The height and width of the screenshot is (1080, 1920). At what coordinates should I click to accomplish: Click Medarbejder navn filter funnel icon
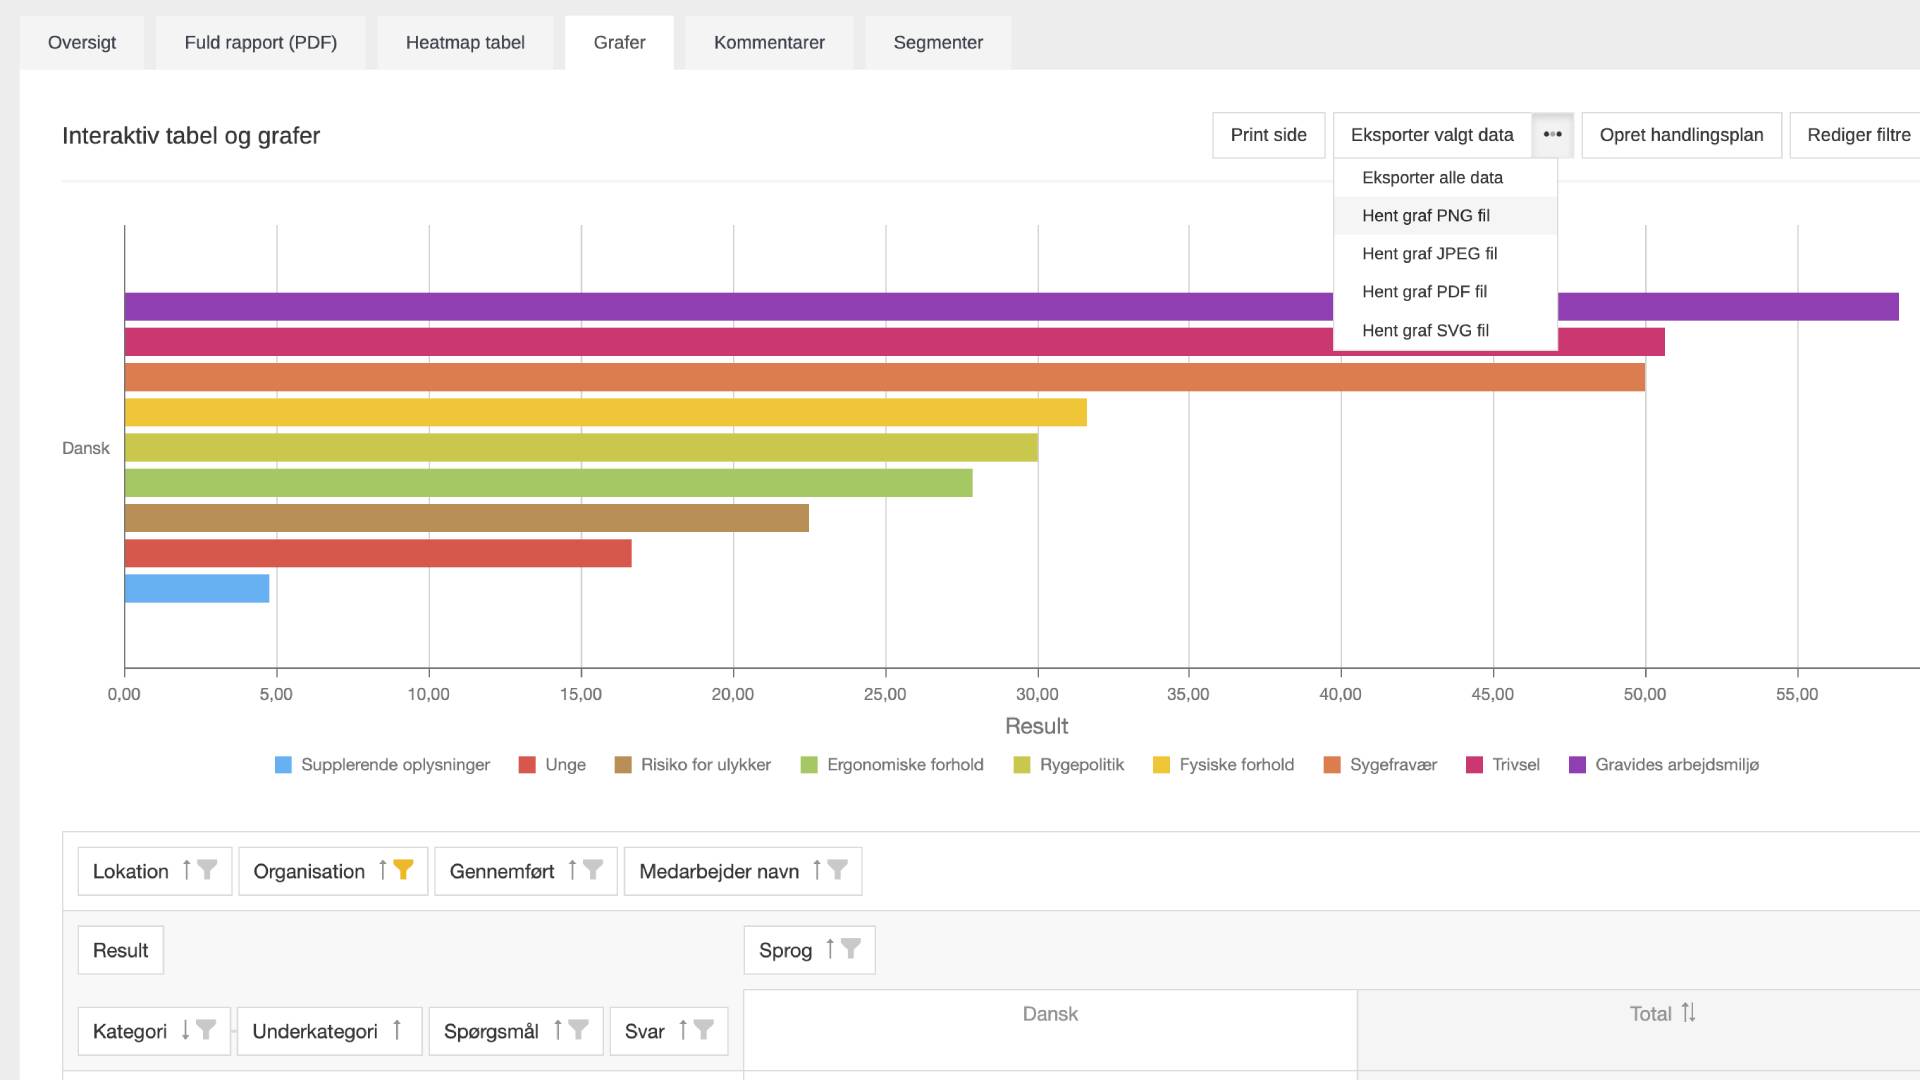(838, 870)
